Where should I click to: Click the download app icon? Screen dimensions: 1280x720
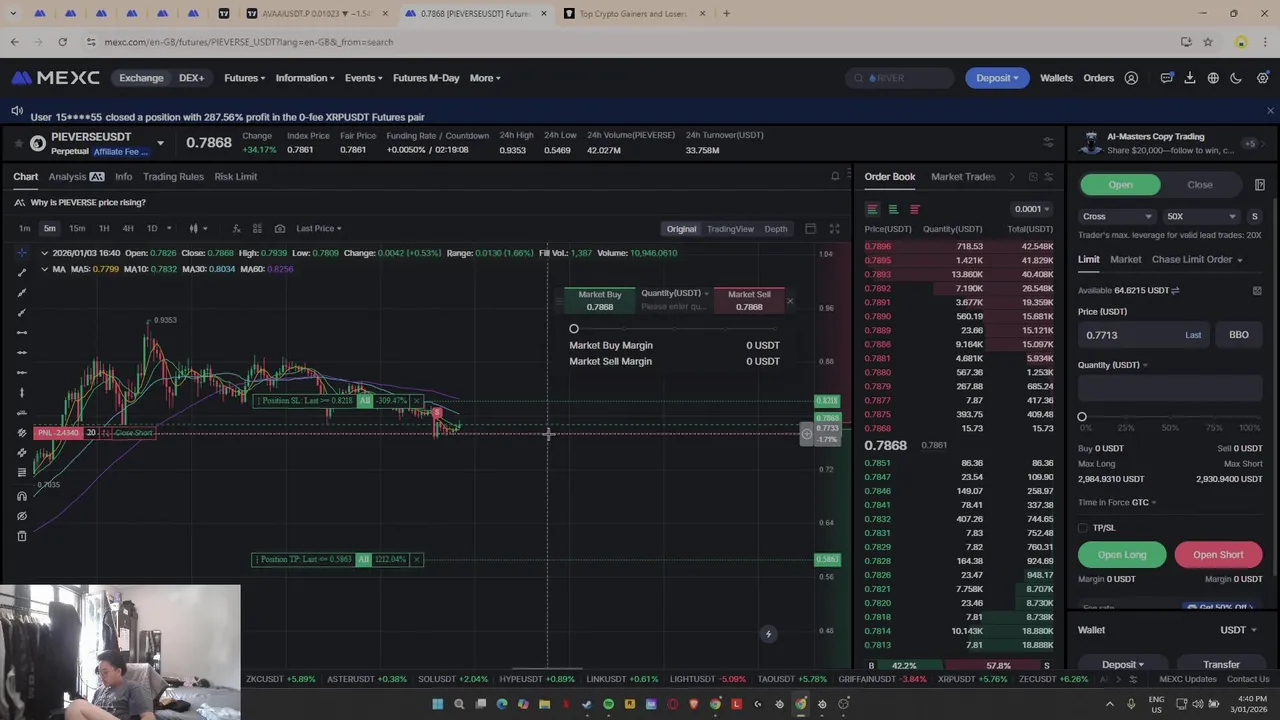(1190, 78)
